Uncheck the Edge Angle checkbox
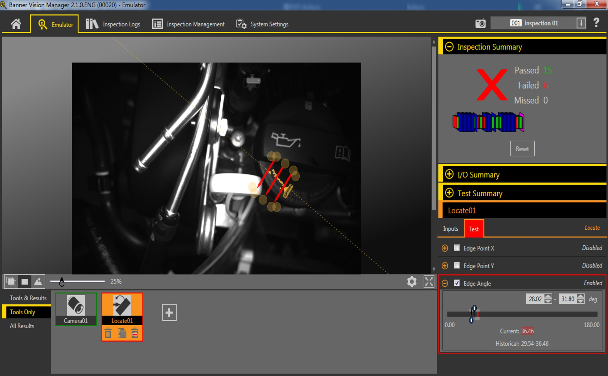608x376 pixels. 457,283
